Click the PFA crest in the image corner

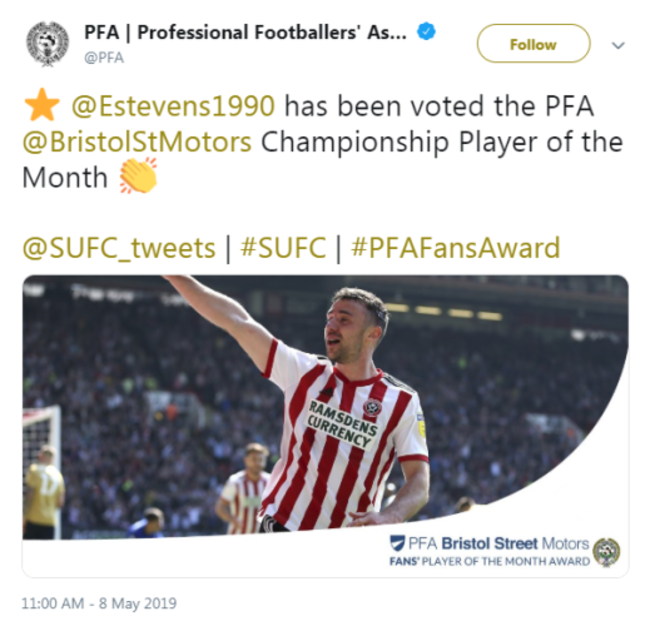coord(606,551)
